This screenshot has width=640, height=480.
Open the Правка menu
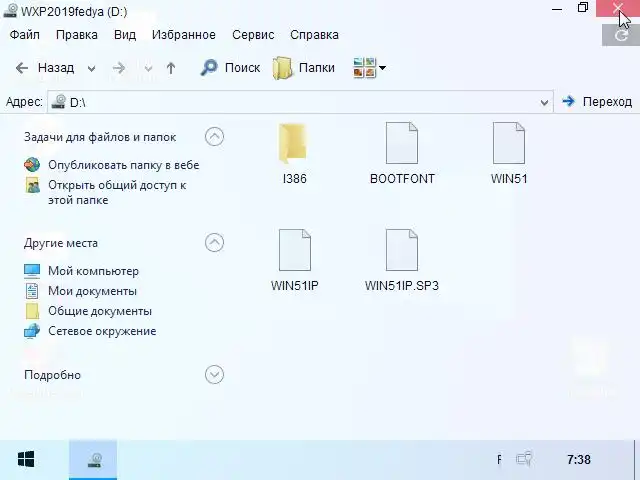(77, 35)
